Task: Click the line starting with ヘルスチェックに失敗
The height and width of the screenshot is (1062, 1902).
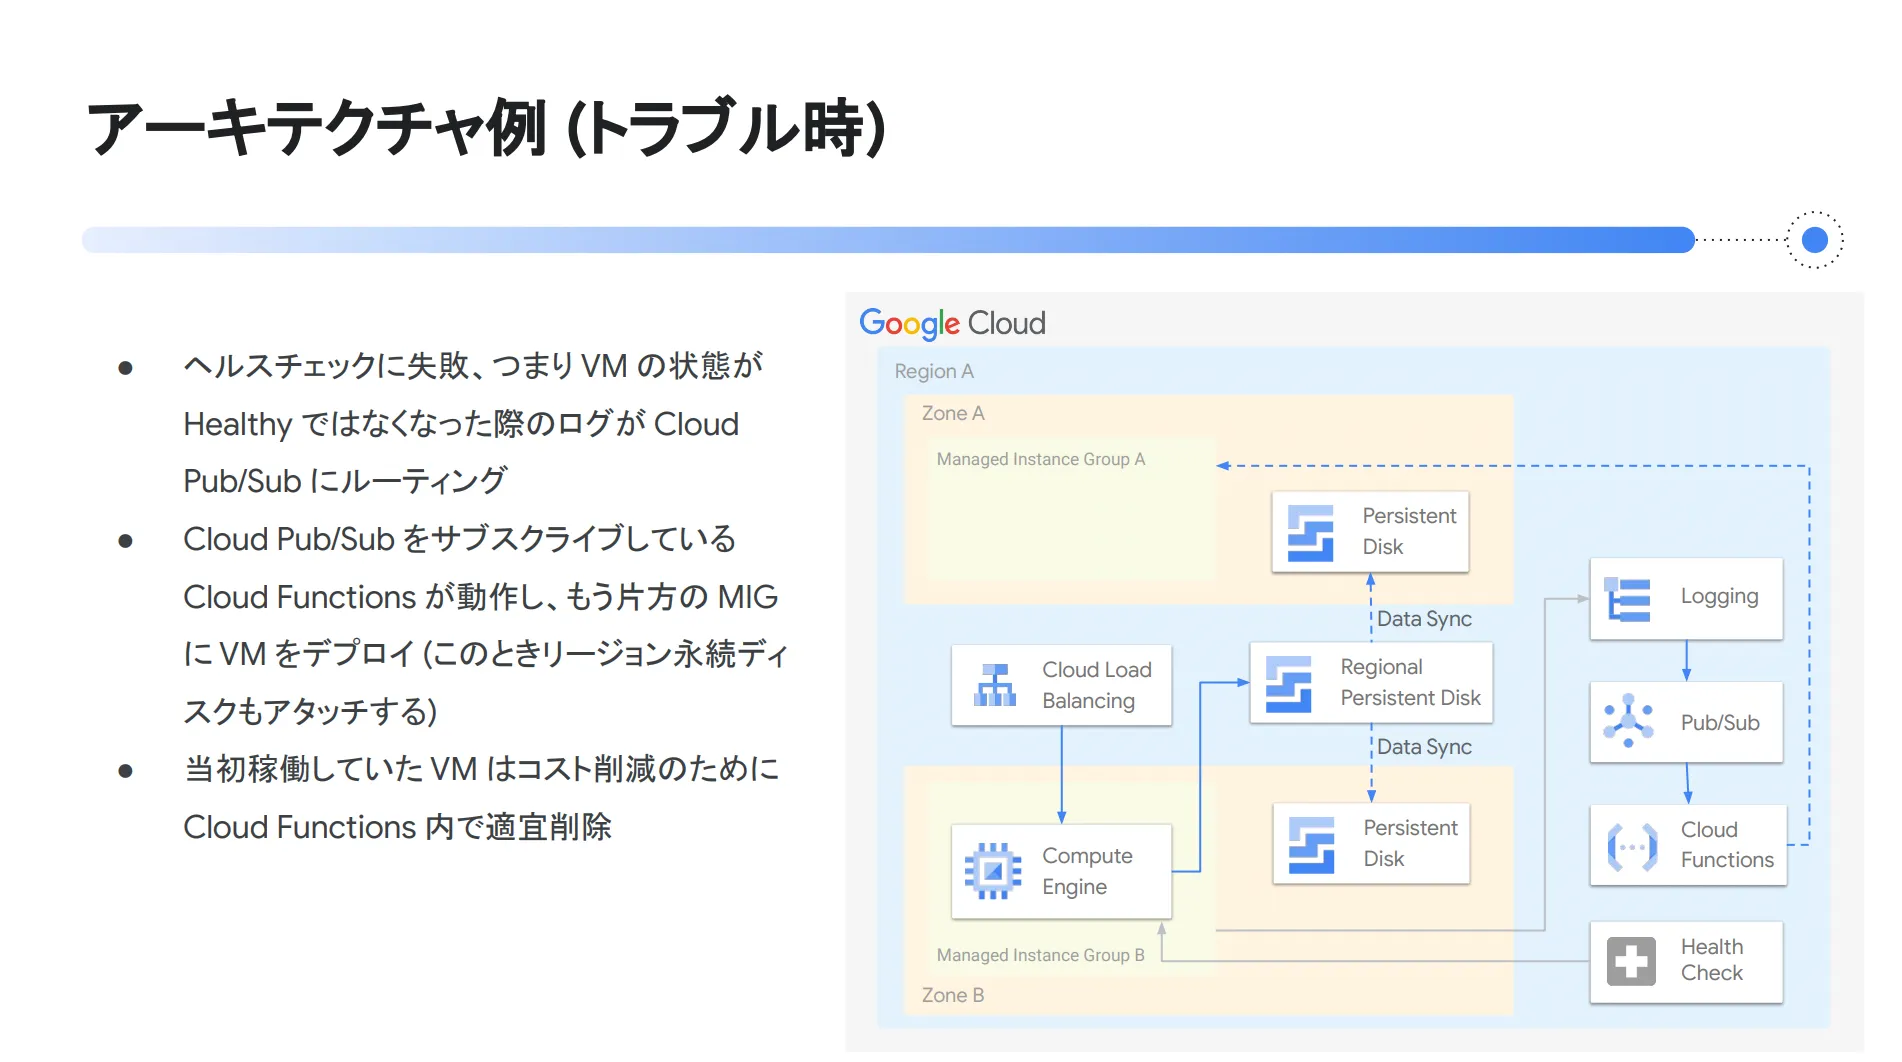Action: point(473,366)
